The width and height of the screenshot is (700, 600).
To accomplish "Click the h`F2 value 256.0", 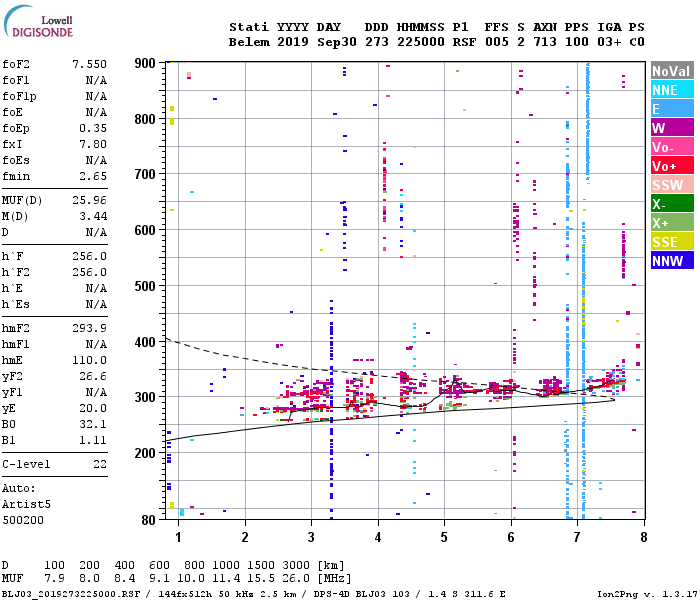I will tap(90, 273).
